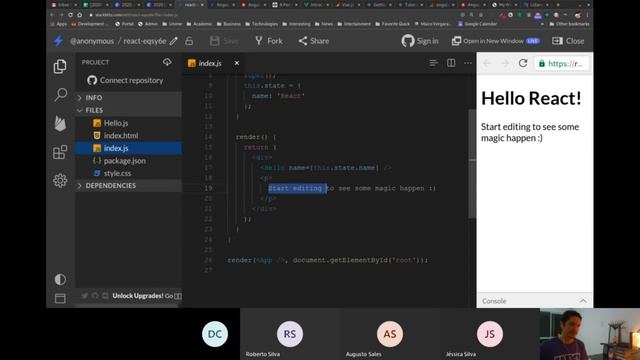Expand the INFO section

(129, 98)
